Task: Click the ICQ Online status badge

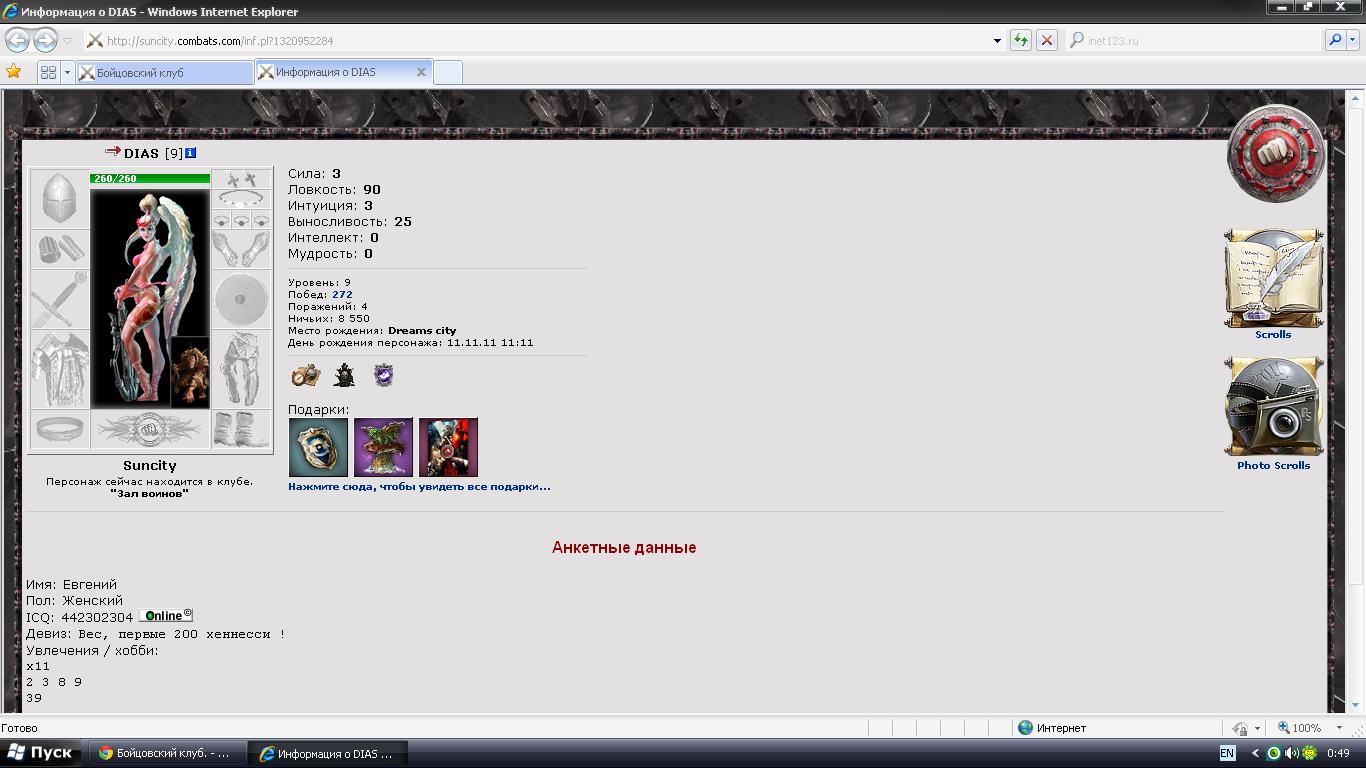Action: pyautogui.click(x=165, y=616)
